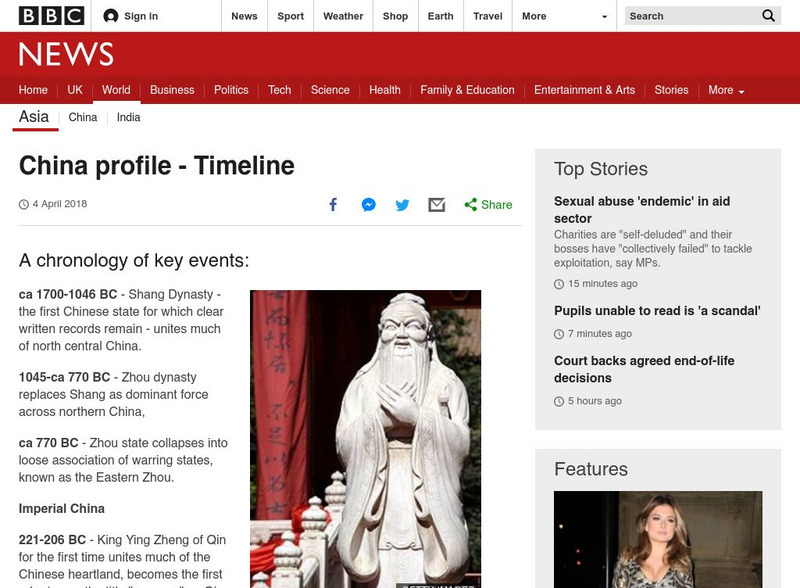The image size is (800, 588).
Task: Click the 'ca 1700-1046 BC' date text
Action: 68,295
